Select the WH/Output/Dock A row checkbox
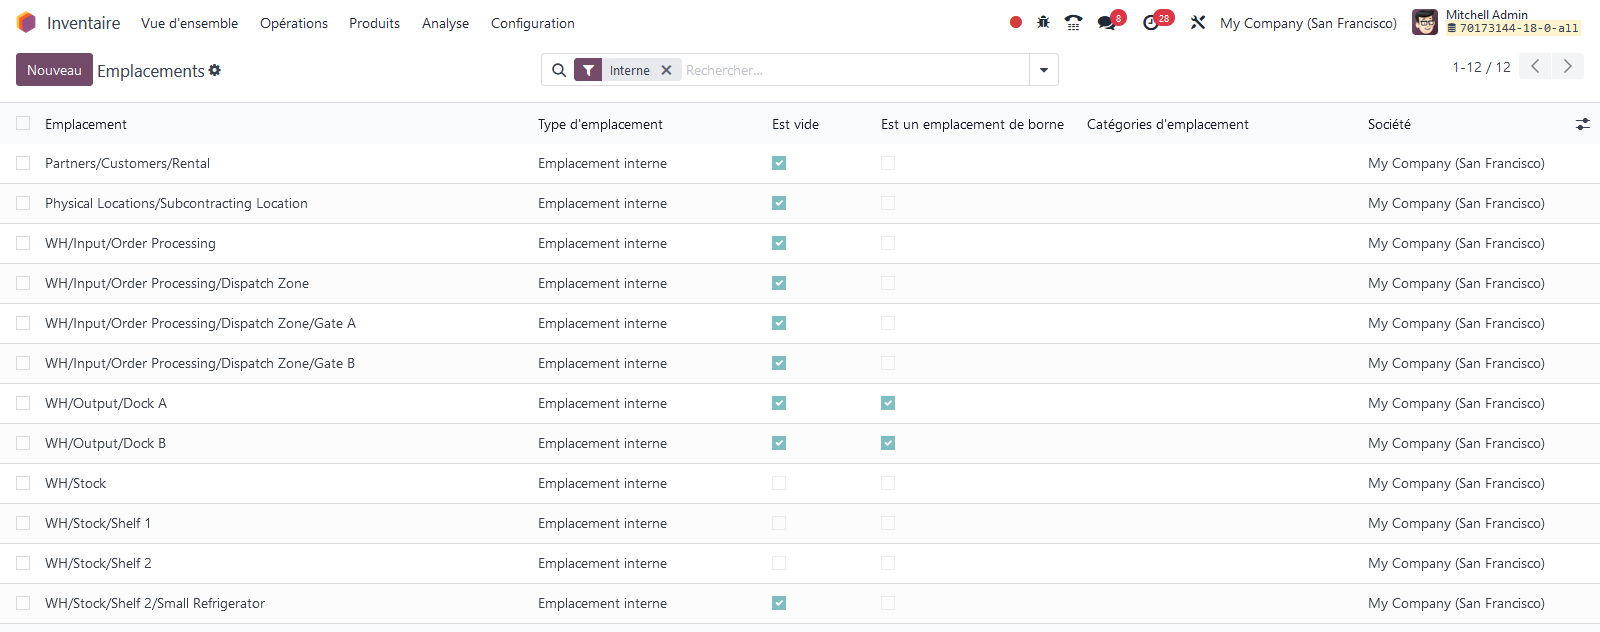The width and height of the screenshot is (1600, 632). 23,403
